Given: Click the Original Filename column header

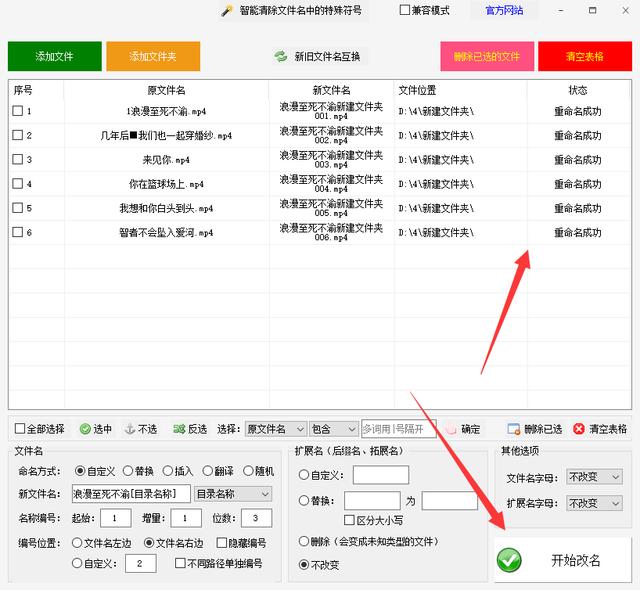Looking at the screenshot, I should [166, 90].
